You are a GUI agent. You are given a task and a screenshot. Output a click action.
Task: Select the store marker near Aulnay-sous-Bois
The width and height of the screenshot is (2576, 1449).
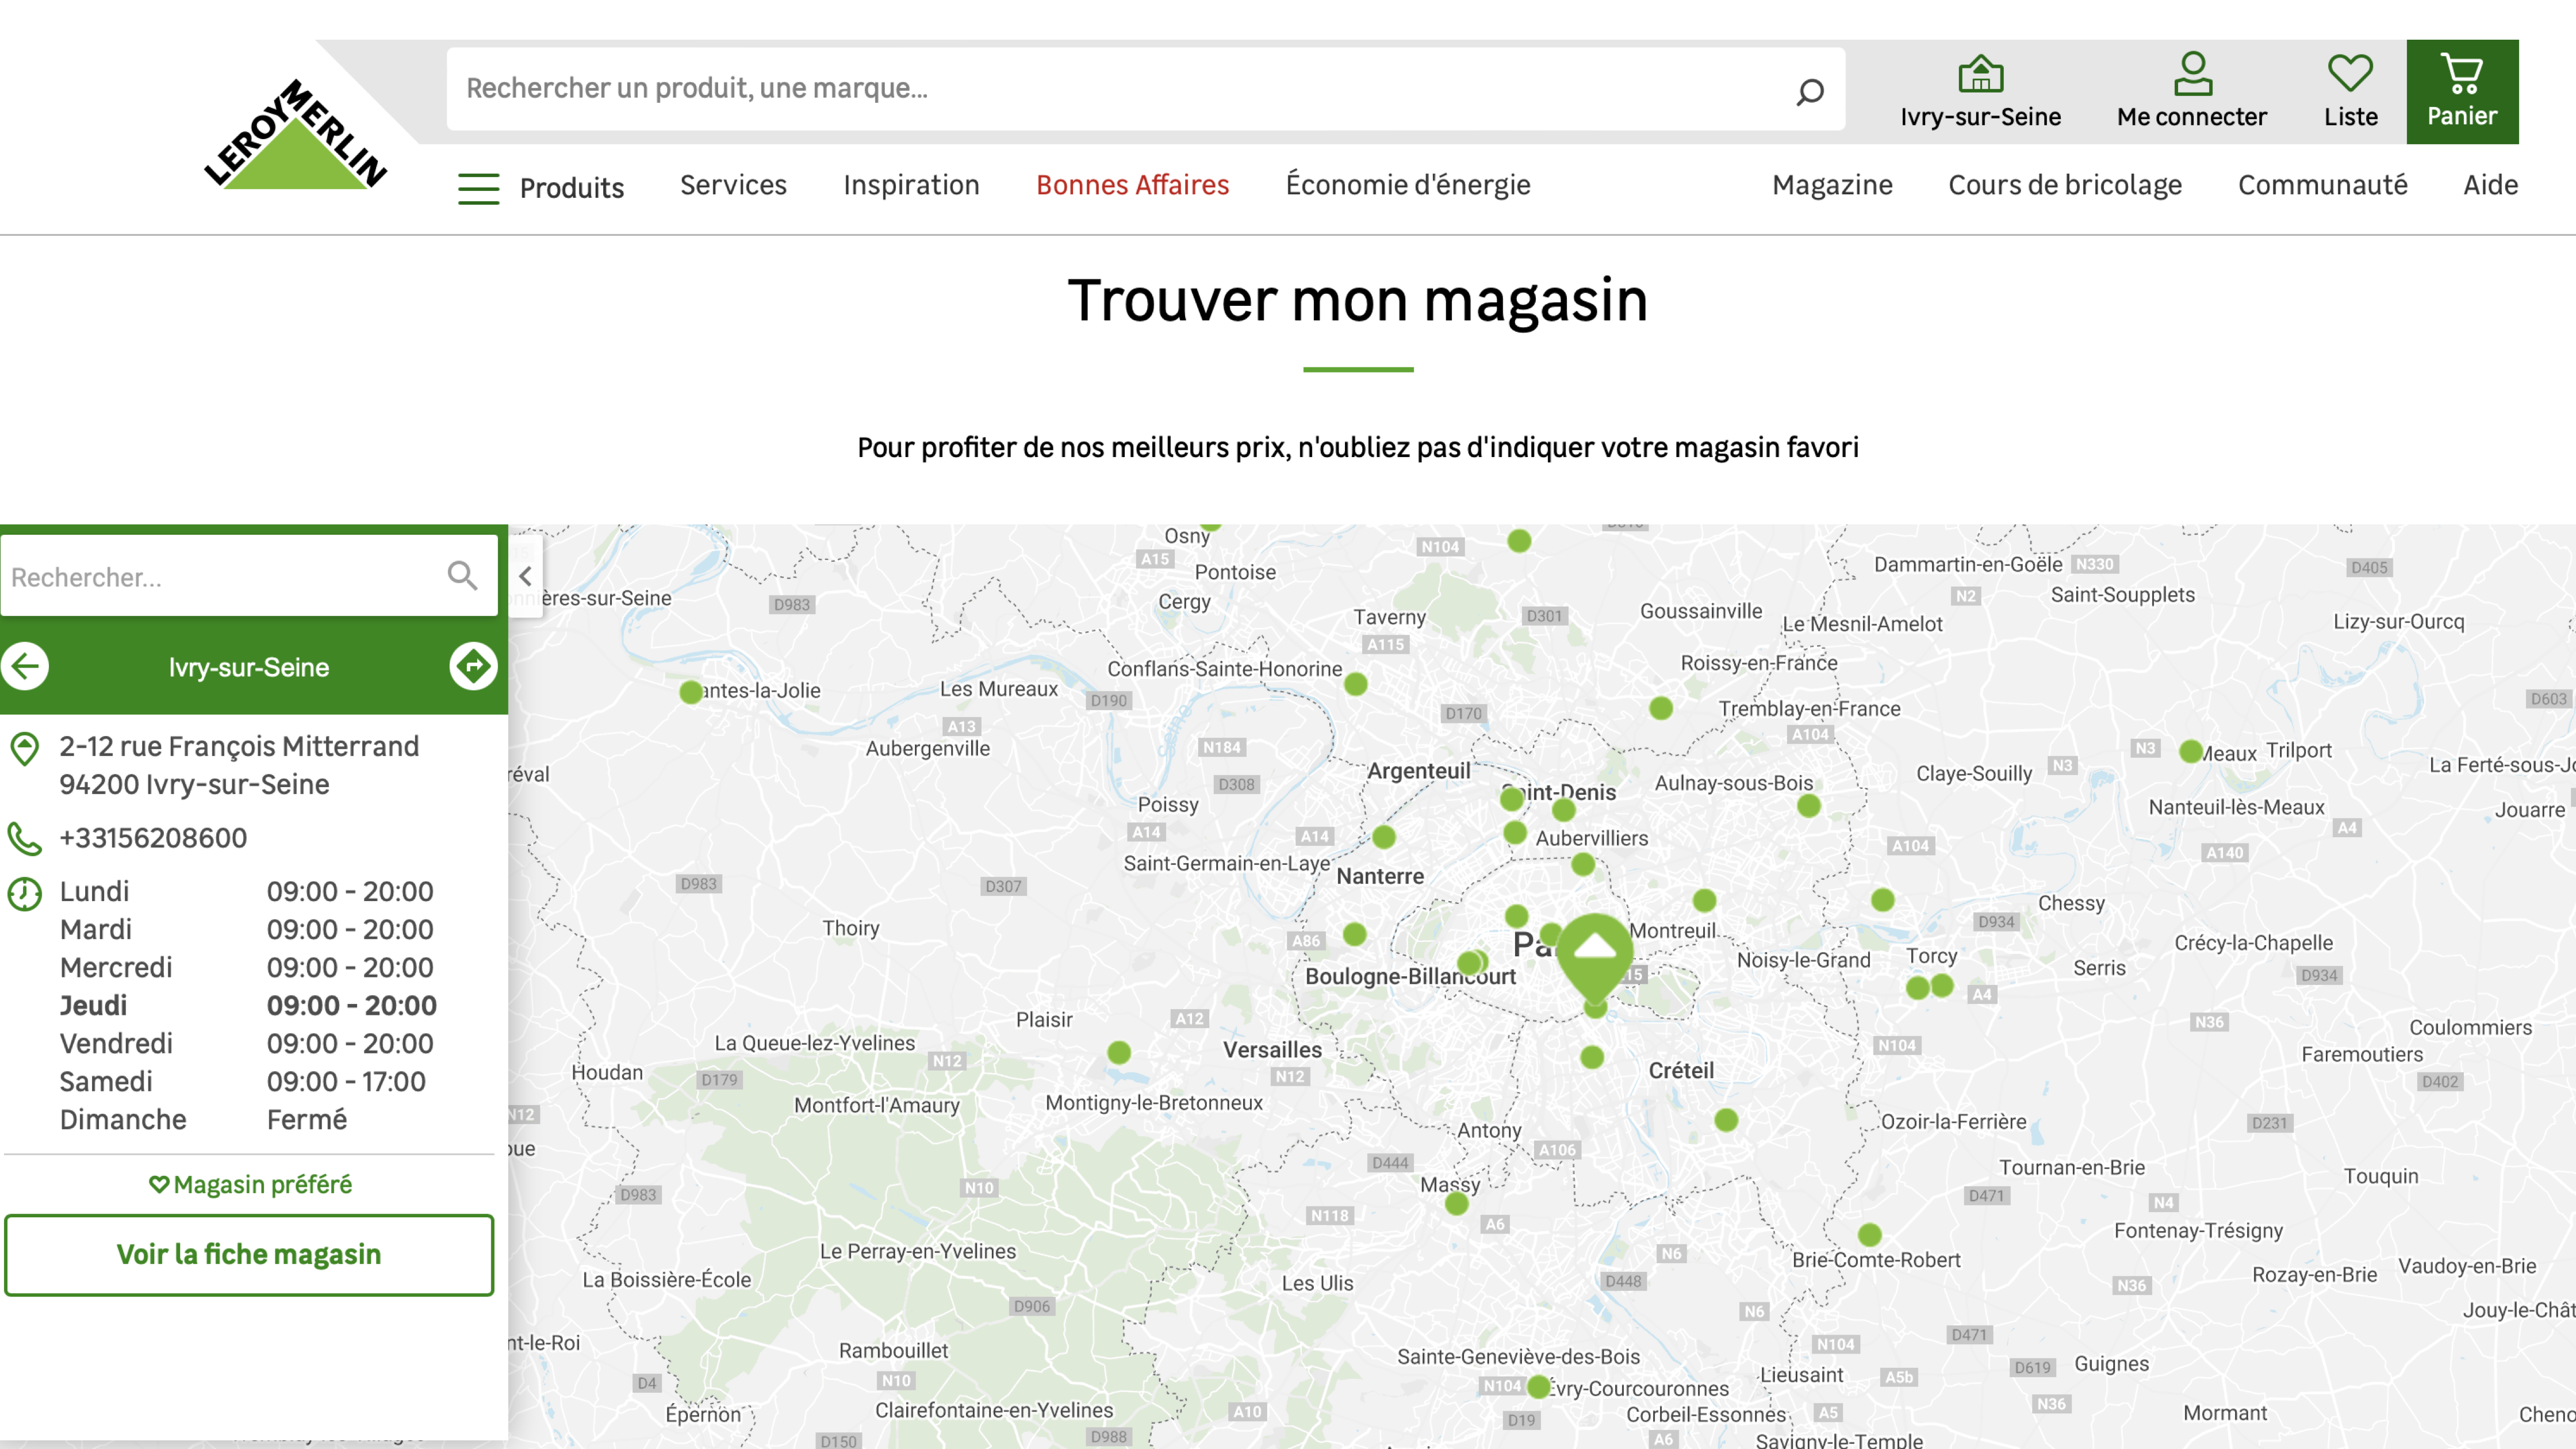point(1809,806)
